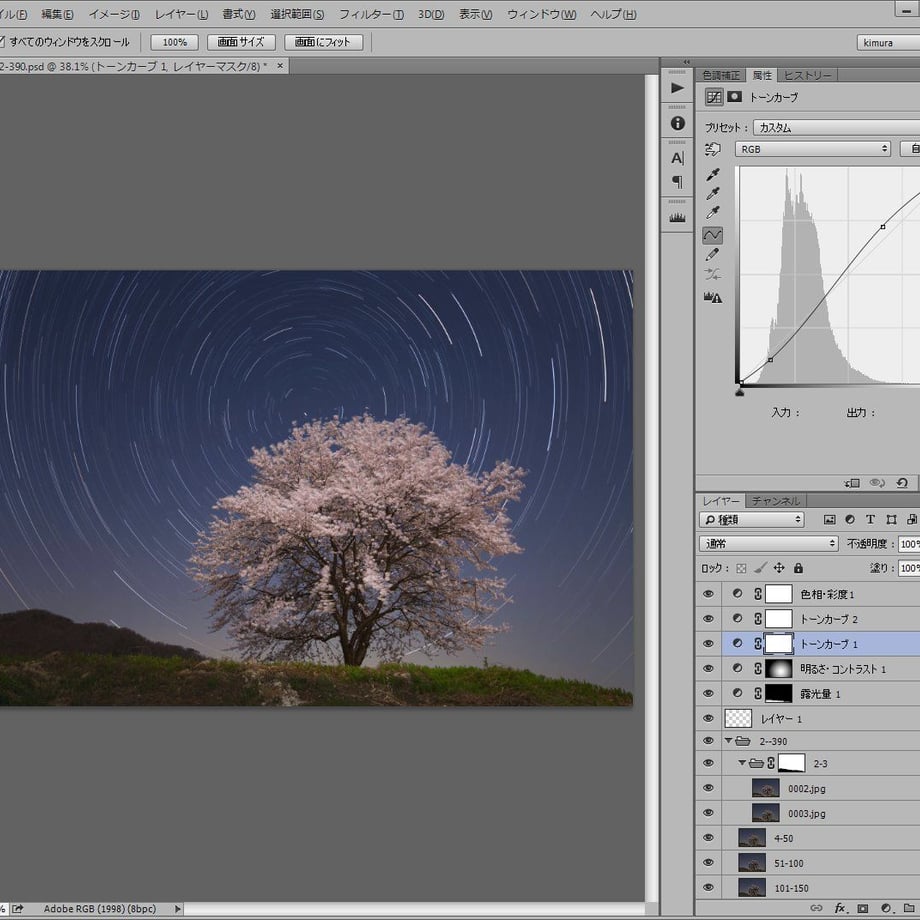Collapse the 2-3 layer group
920x920 pixels.
[742, 763]
